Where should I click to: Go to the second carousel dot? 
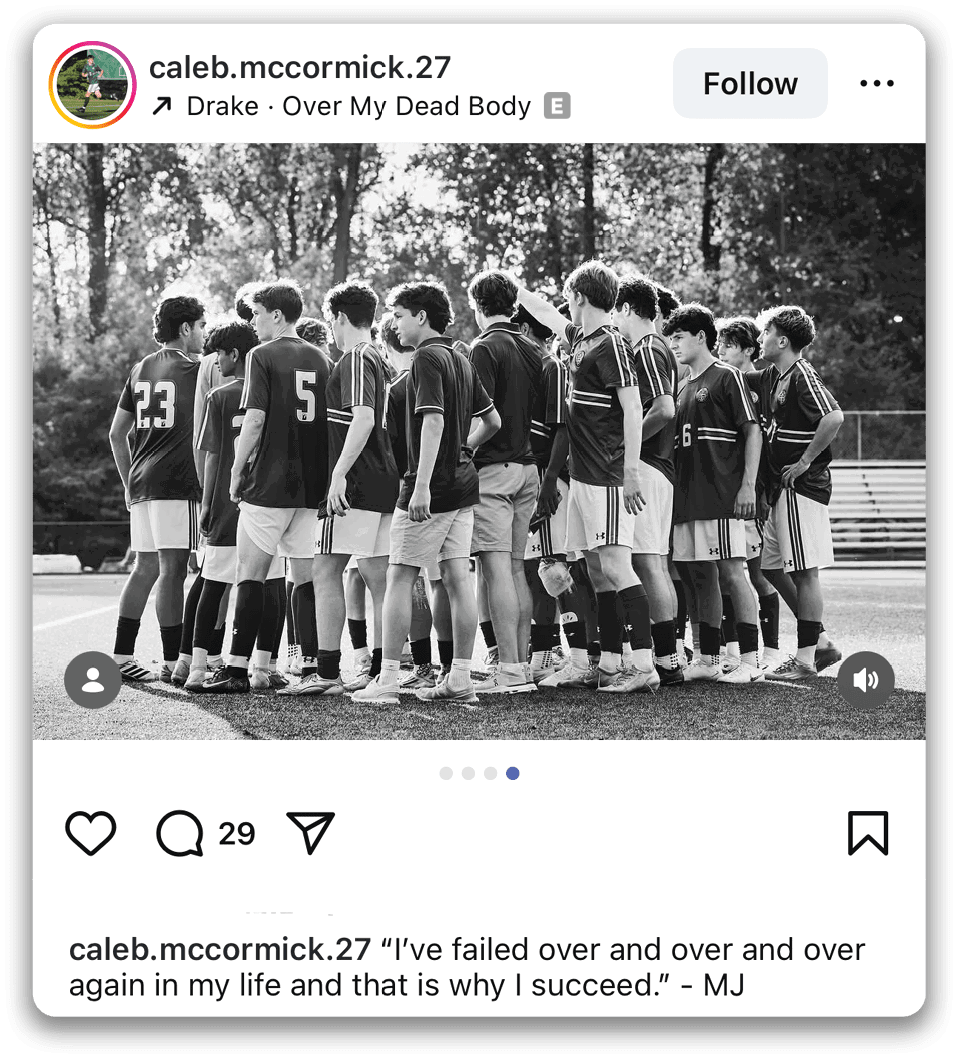[x=468, y=773]
